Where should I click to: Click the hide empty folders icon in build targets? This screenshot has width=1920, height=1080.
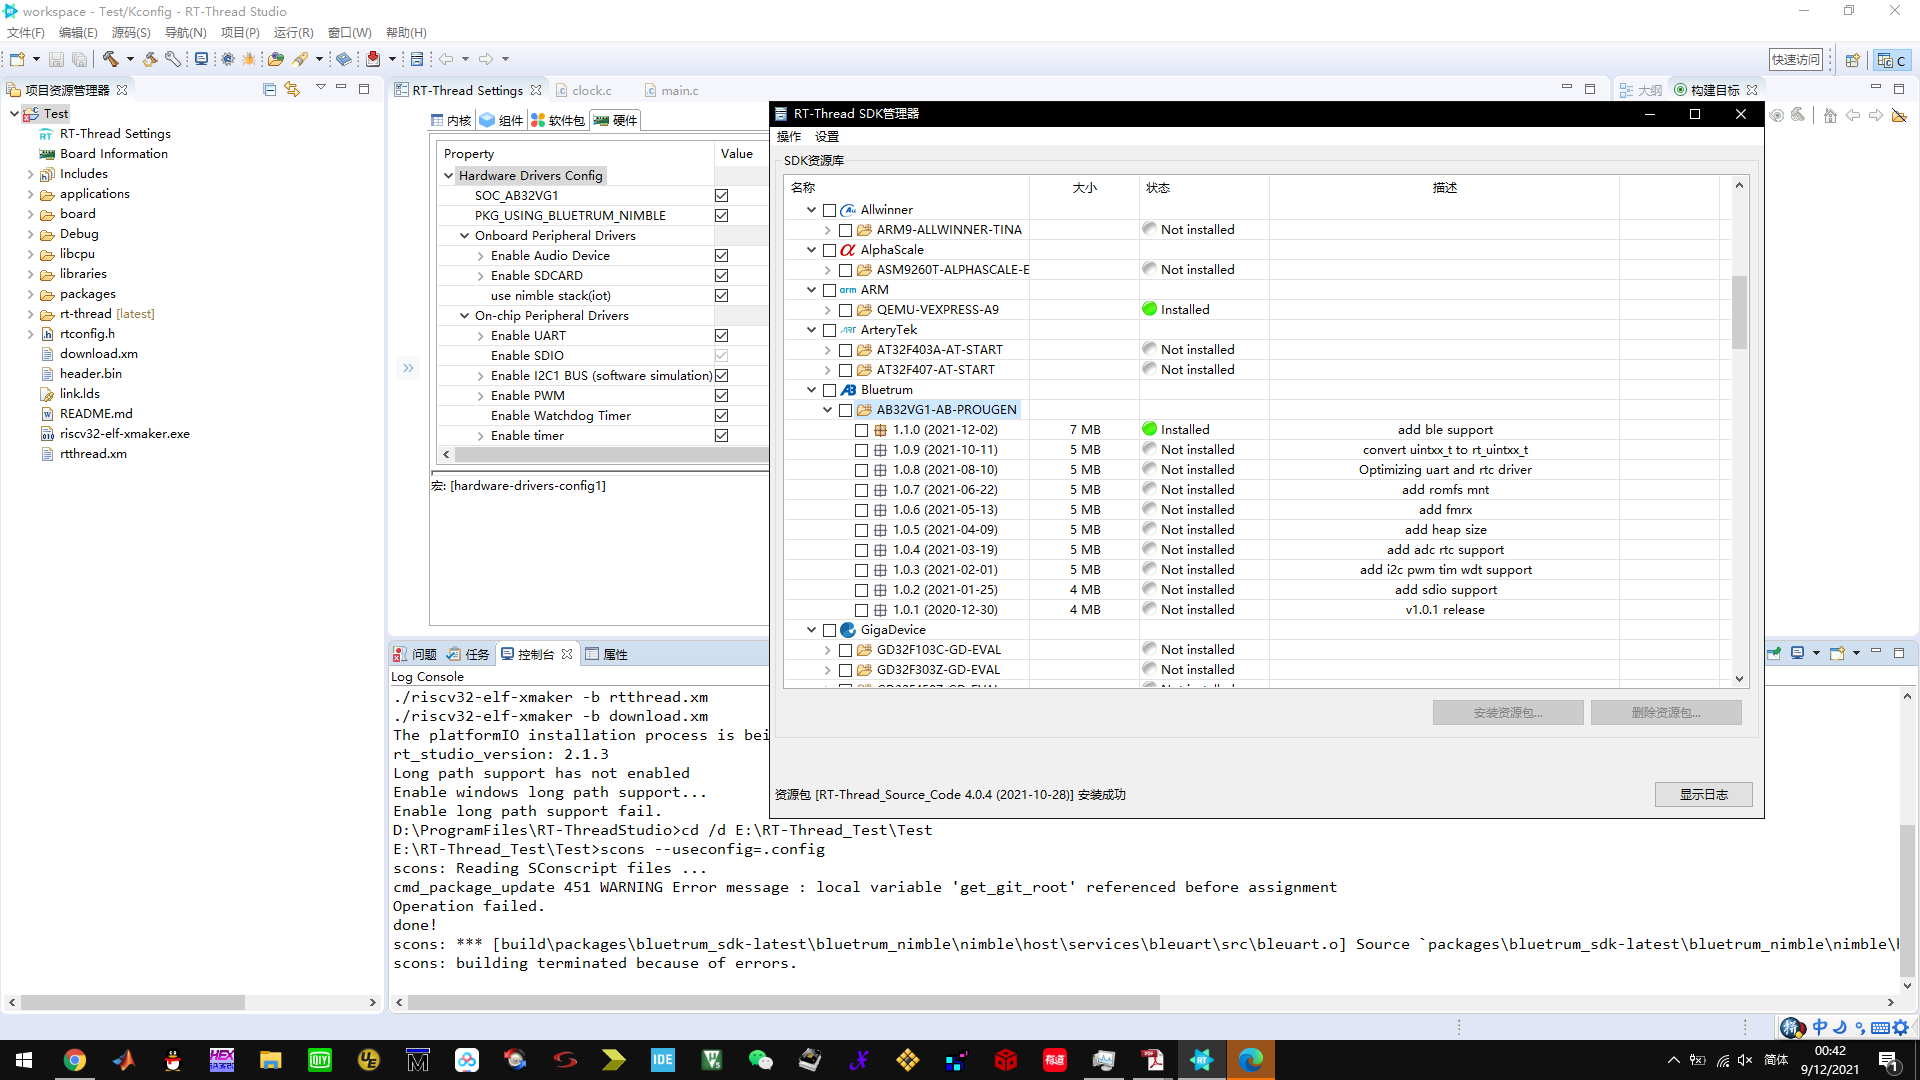coord(1899,115)
